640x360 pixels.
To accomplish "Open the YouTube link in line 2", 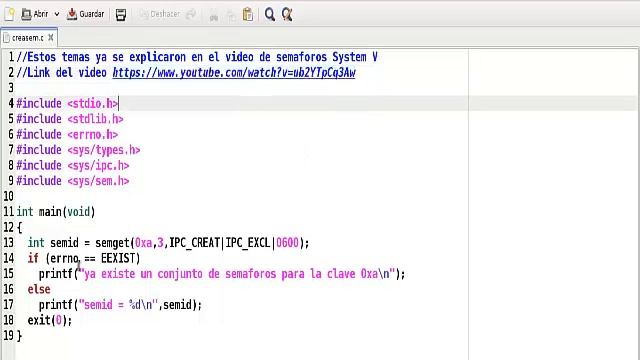I will [234, 73].
